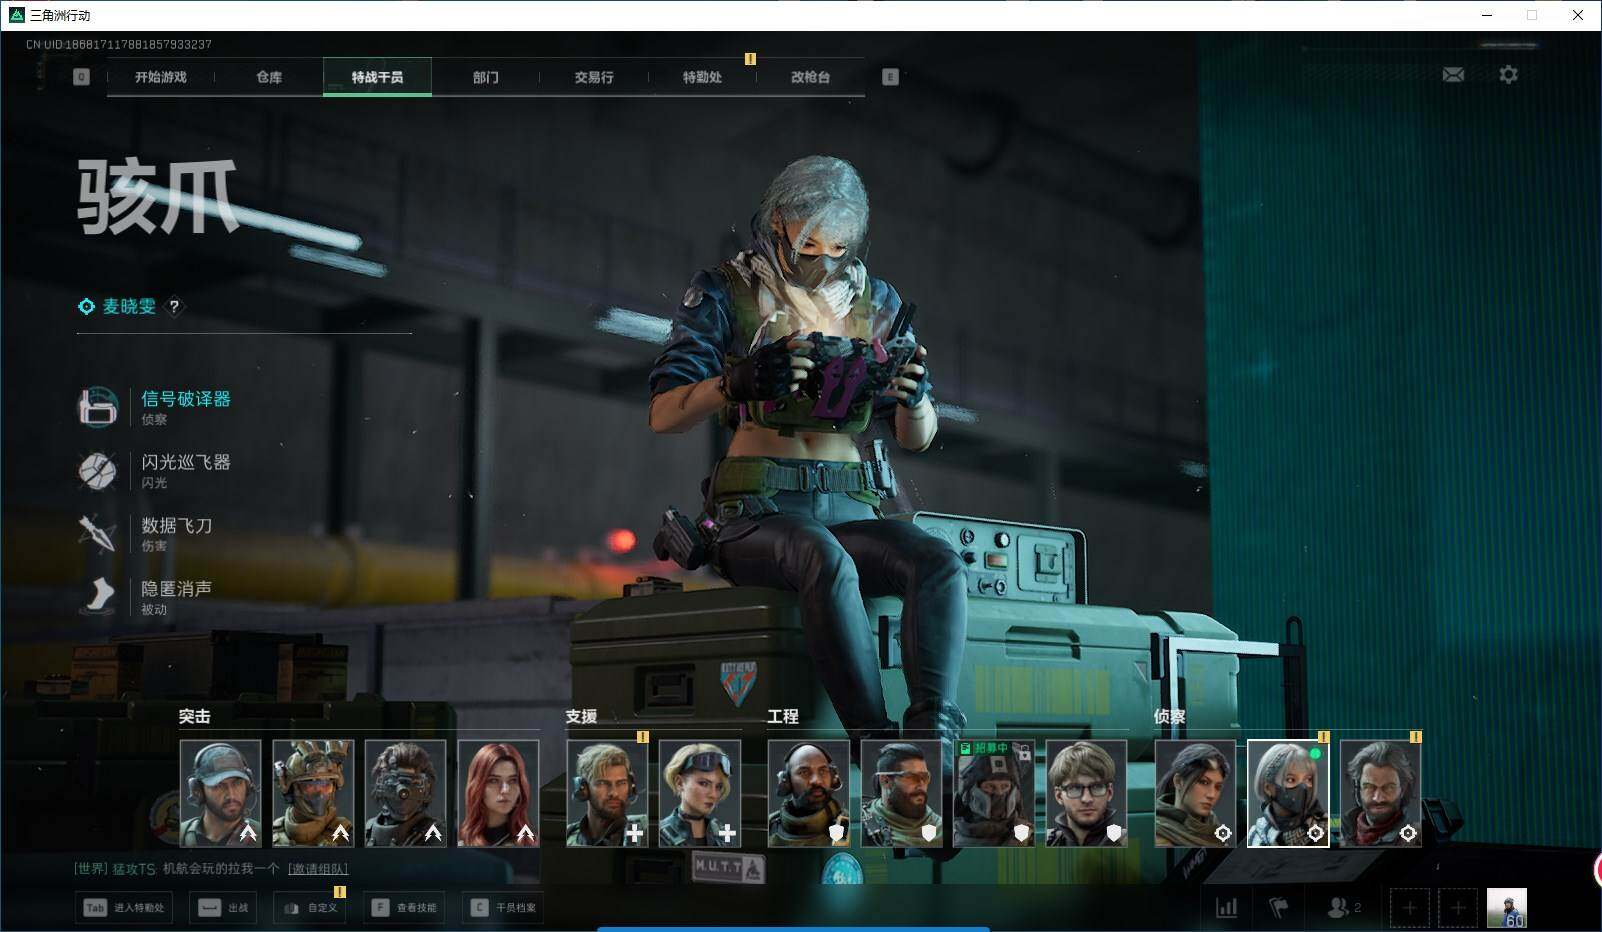This screenshot has height=932, width=1602.
Task: Click the operator real name 麦晓雯
Action: [129, 307]
